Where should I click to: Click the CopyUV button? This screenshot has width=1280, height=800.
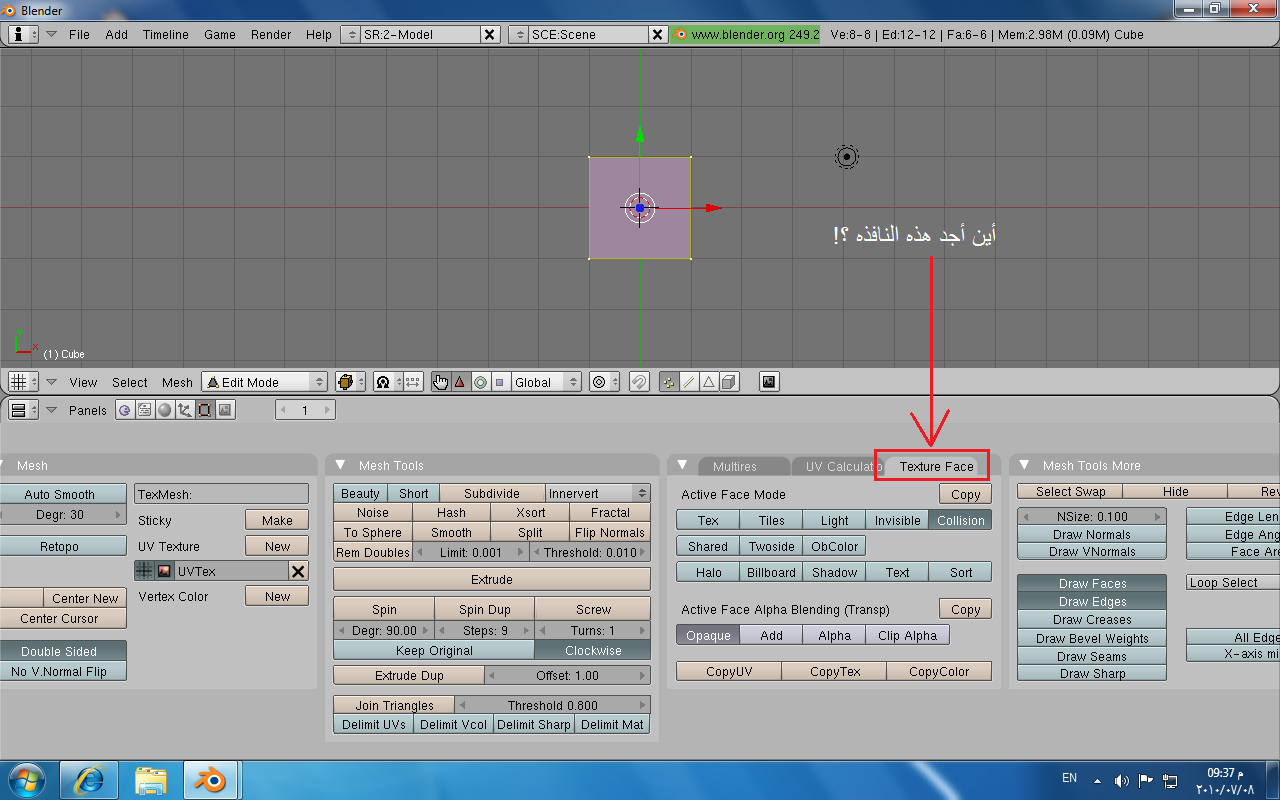click(x=729, y=671)
